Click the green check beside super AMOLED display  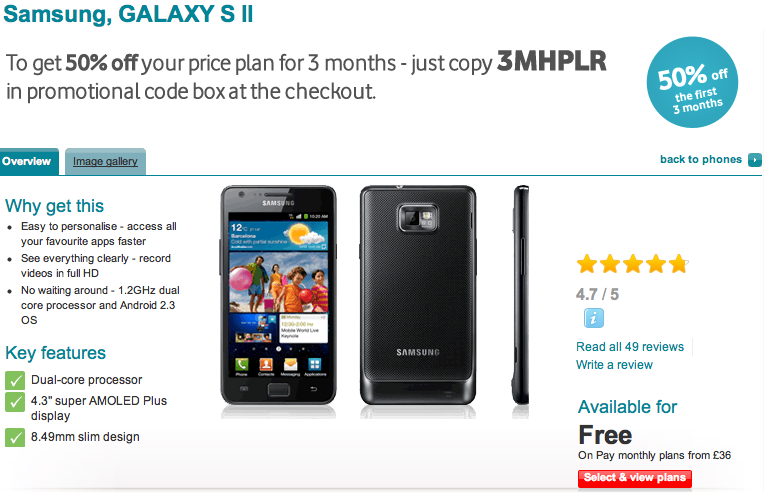tap(15, 402)
